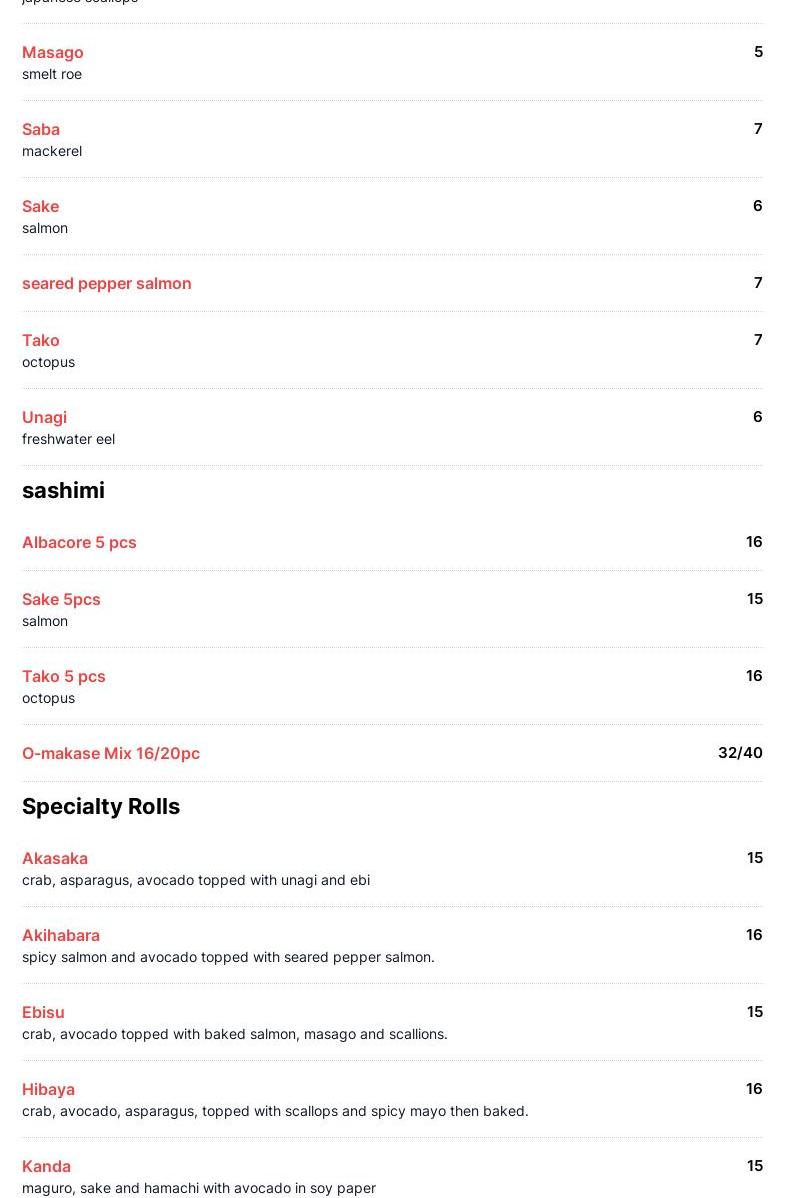Click the Akasaka roll description text

196,880
